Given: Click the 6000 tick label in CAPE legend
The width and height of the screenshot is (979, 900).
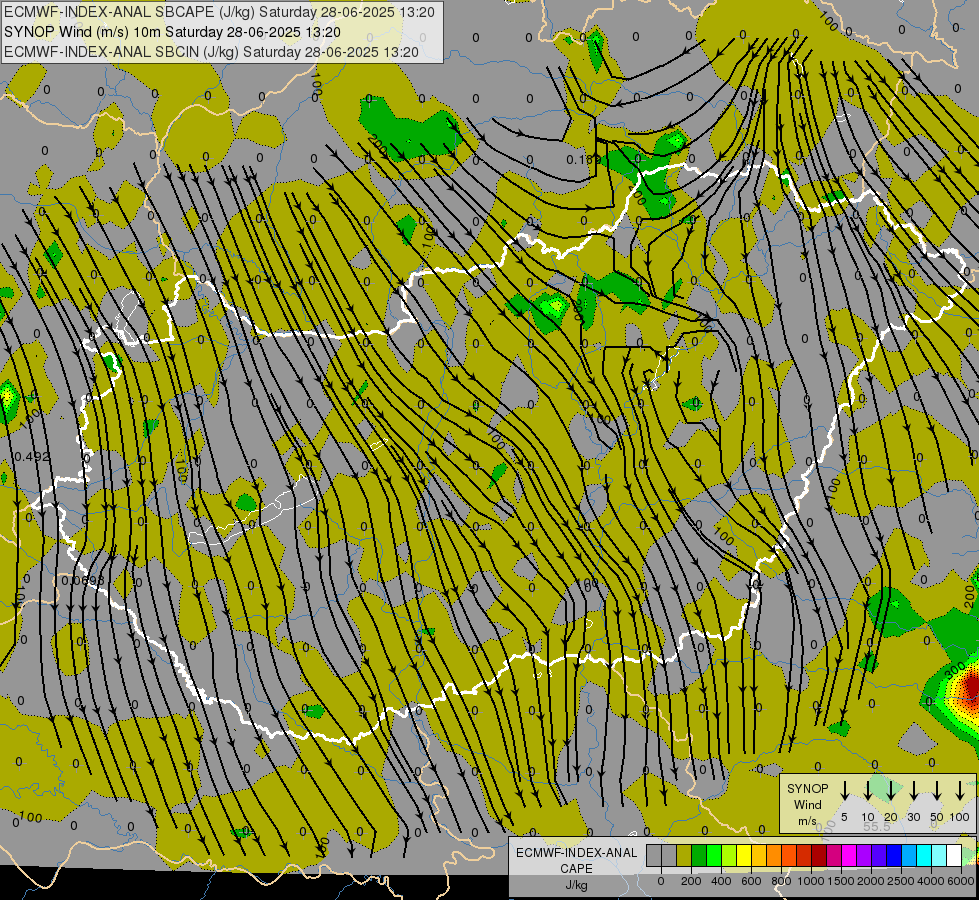Looking at the screenshot, I should coord(961,881).
